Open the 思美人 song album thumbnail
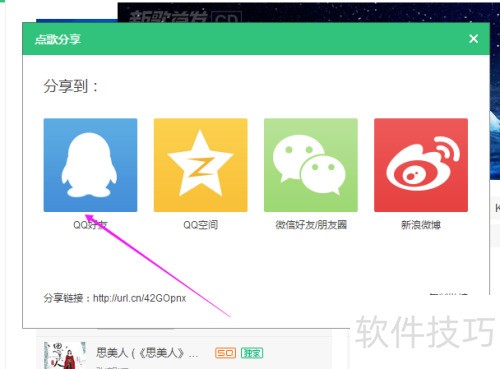 (65, 355)
